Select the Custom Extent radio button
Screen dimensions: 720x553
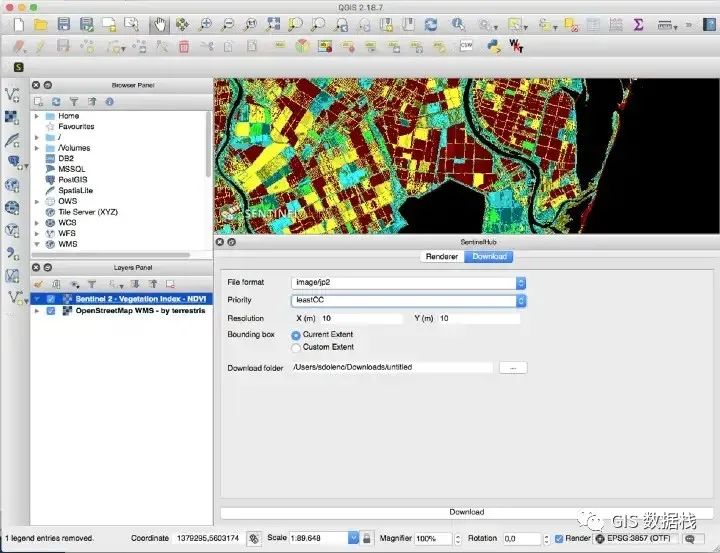[x=296, y=348]
